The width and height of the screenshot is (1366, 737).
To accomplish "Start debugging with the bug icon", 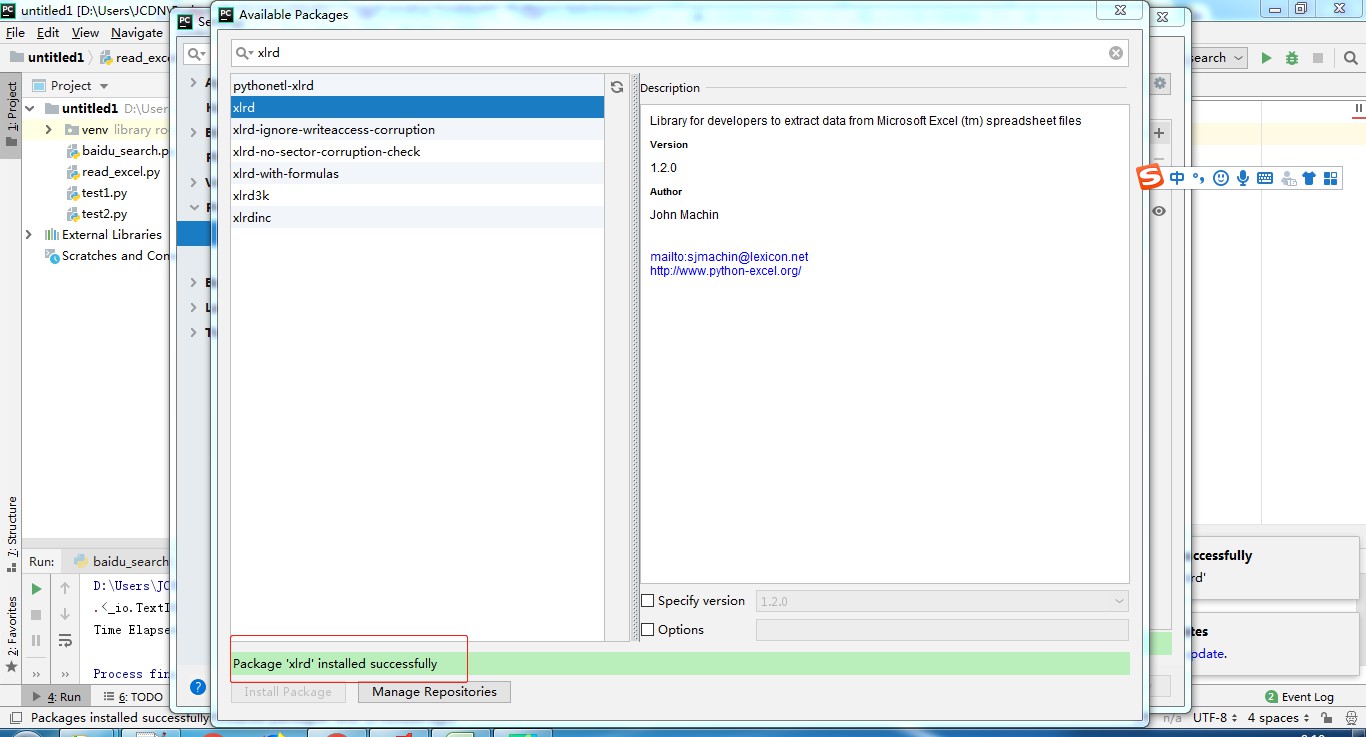I will (x=1292, y=58).
